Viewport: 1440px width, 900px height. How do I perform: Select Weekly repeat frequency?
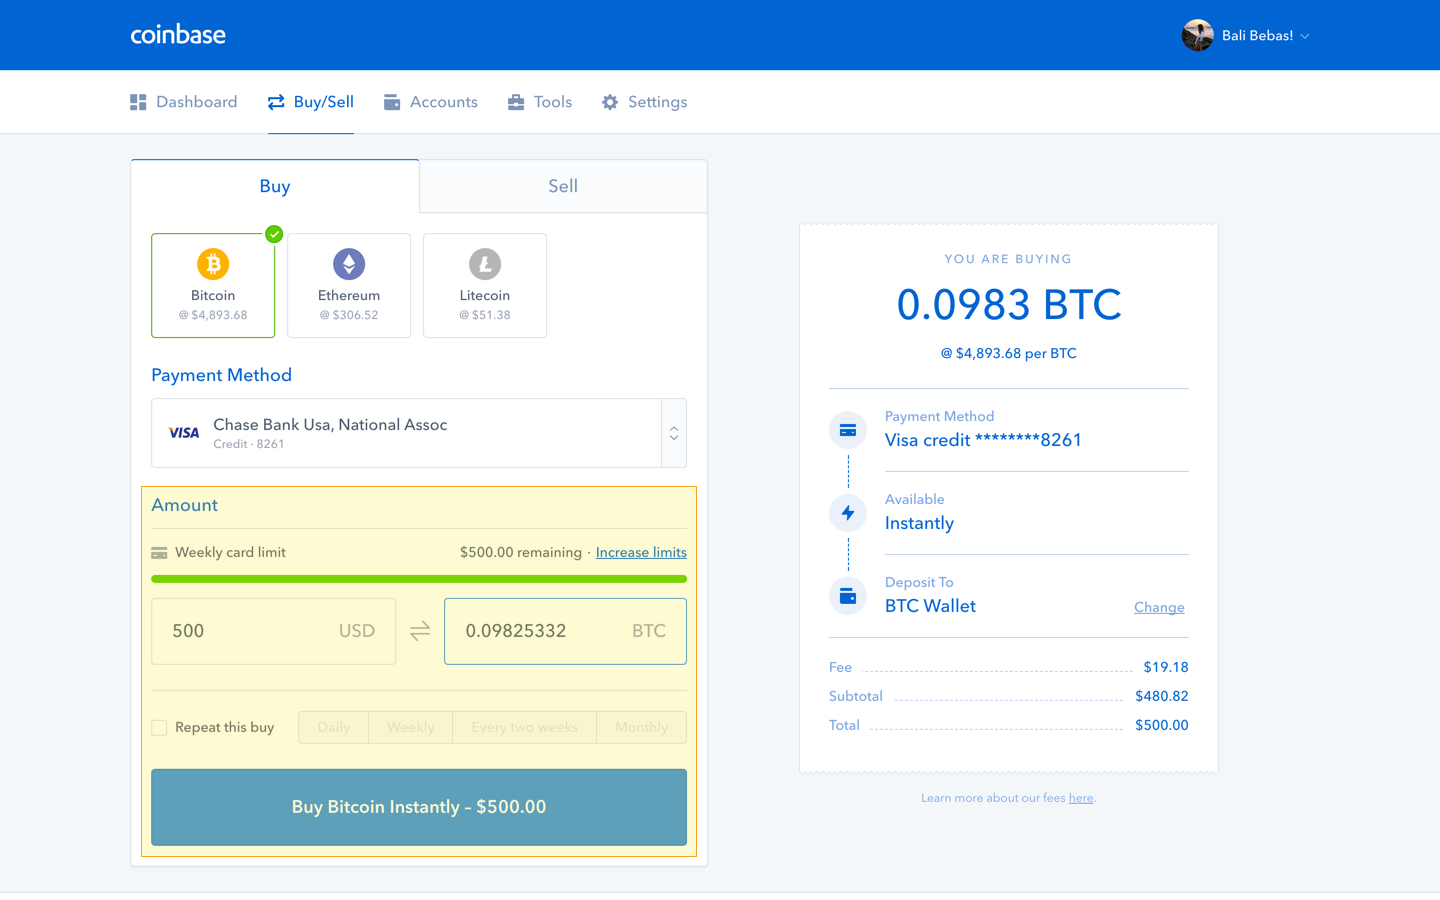click(x=411, y=727)
